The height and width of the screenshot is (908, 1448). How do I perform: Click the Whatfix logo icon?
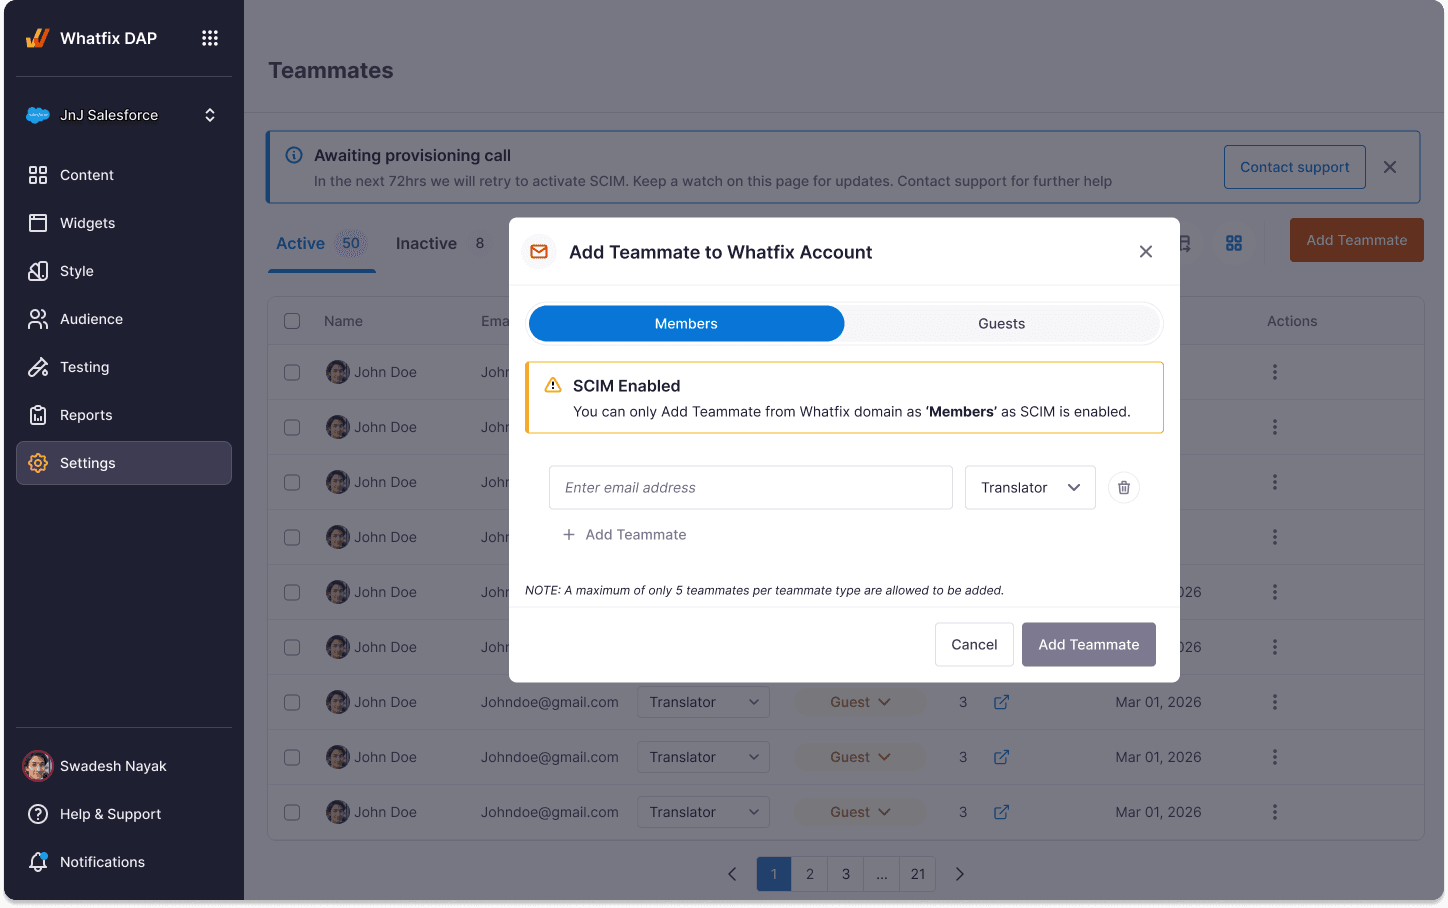click(37, 38)
